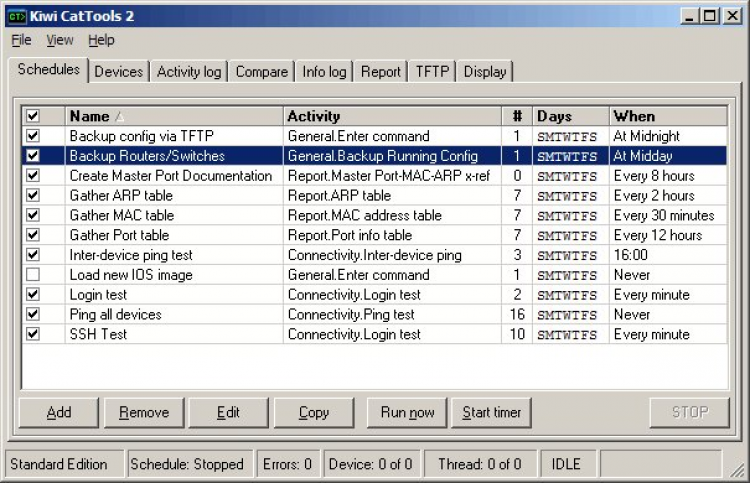The image size is (750, 483).
Task: Sort by the Activity column header
Action: click(x=392, y=116)
